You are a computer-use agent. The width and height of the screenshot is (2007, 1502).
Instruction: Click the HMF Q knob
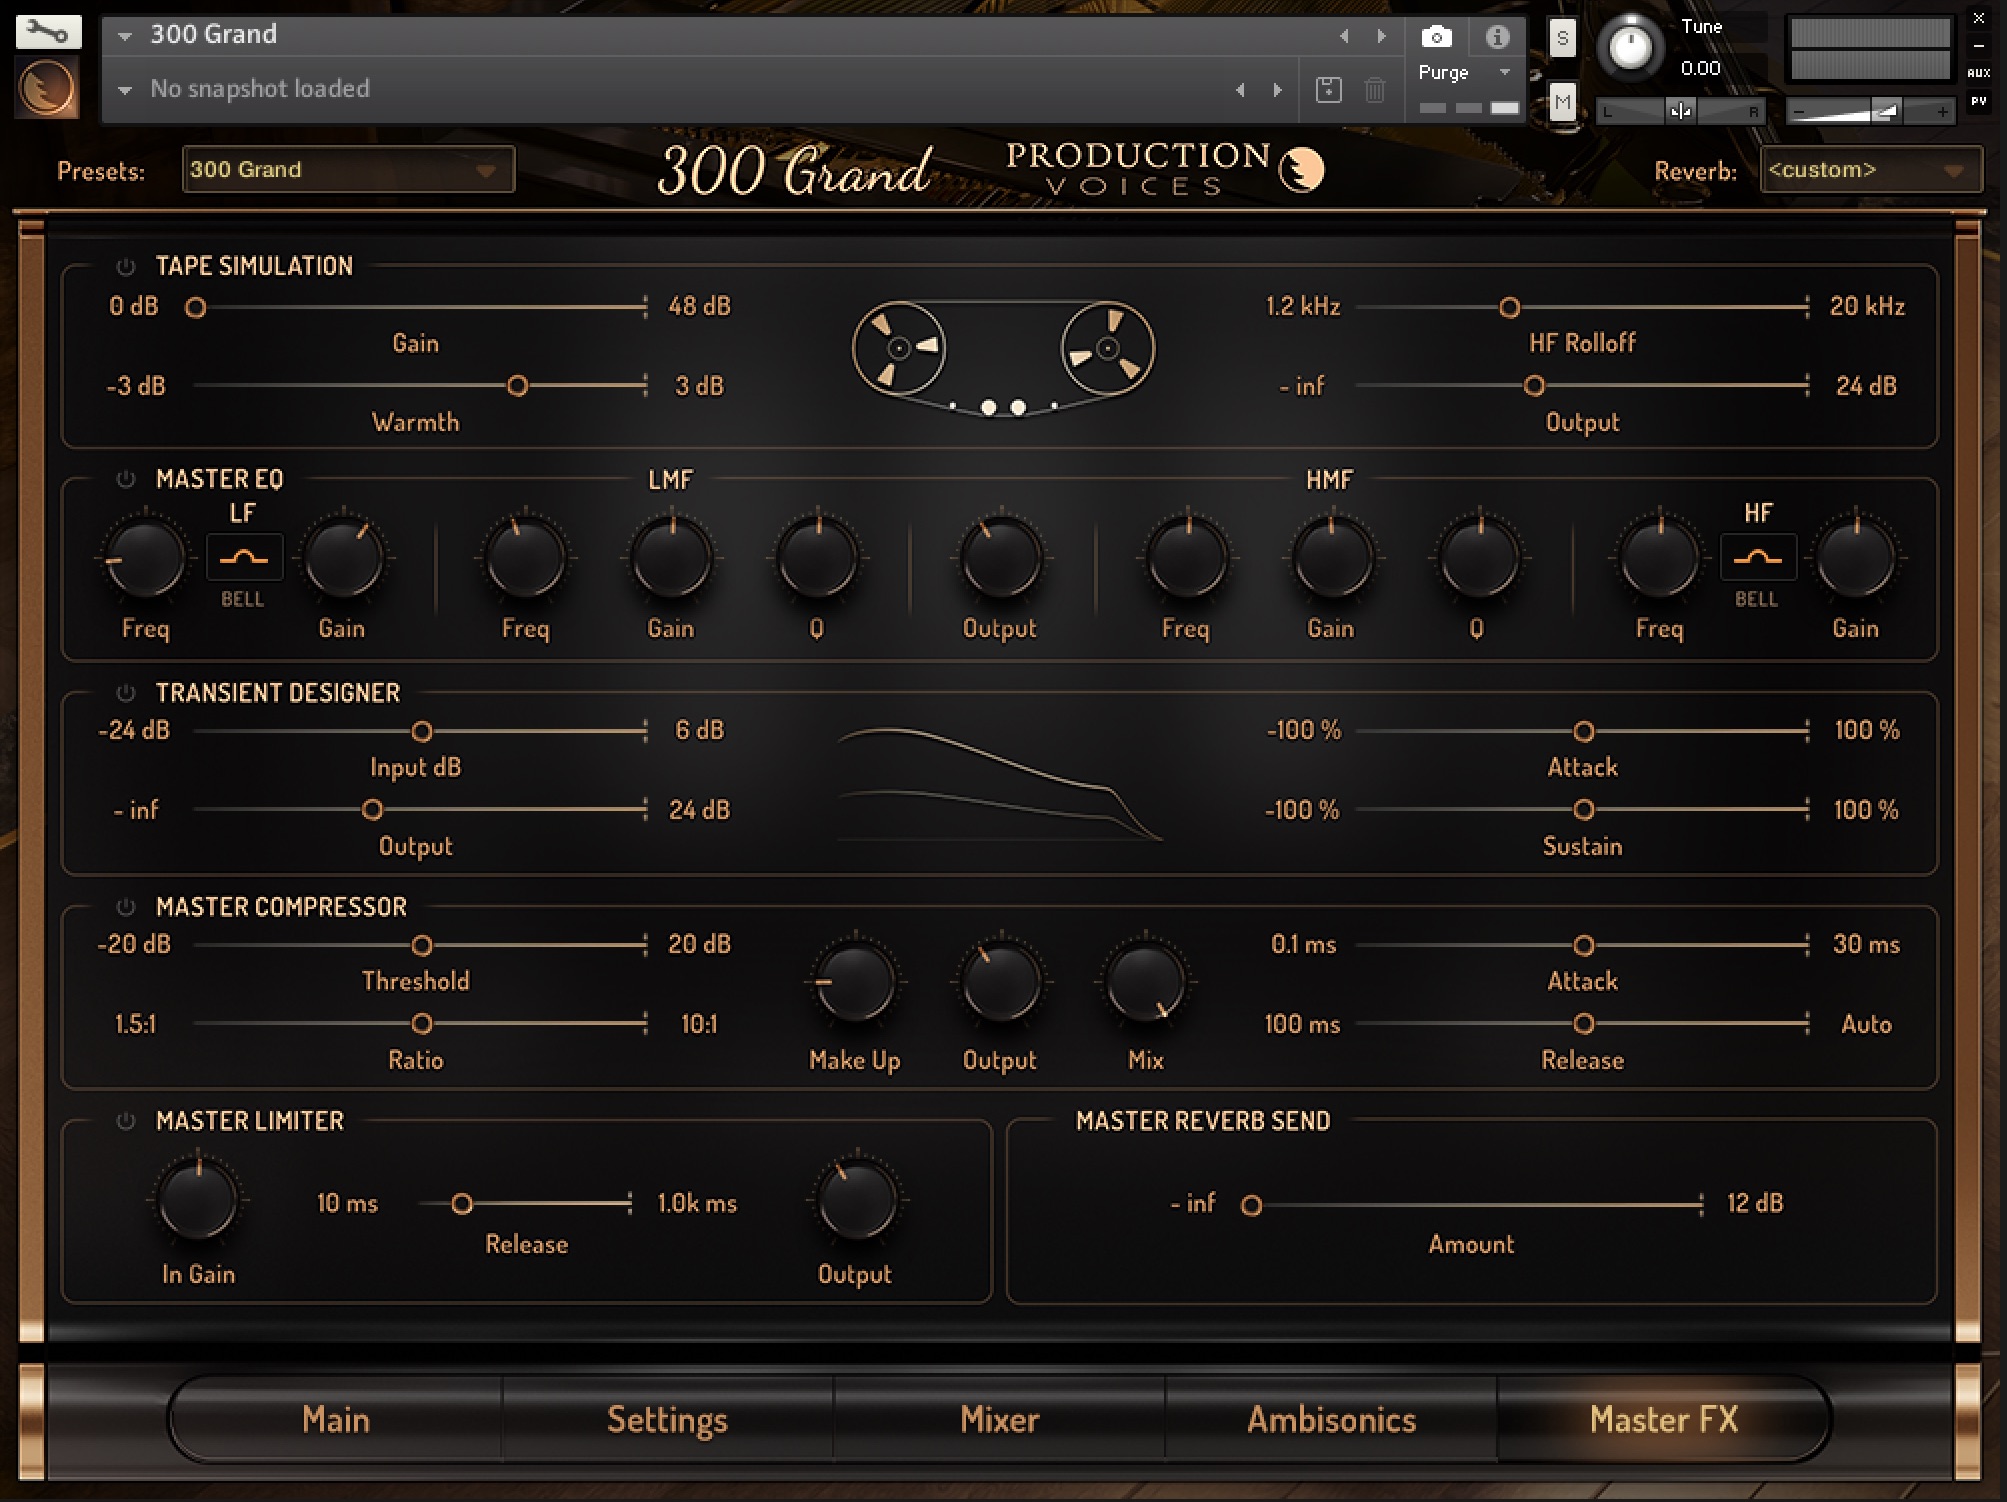click(1478, 557)
